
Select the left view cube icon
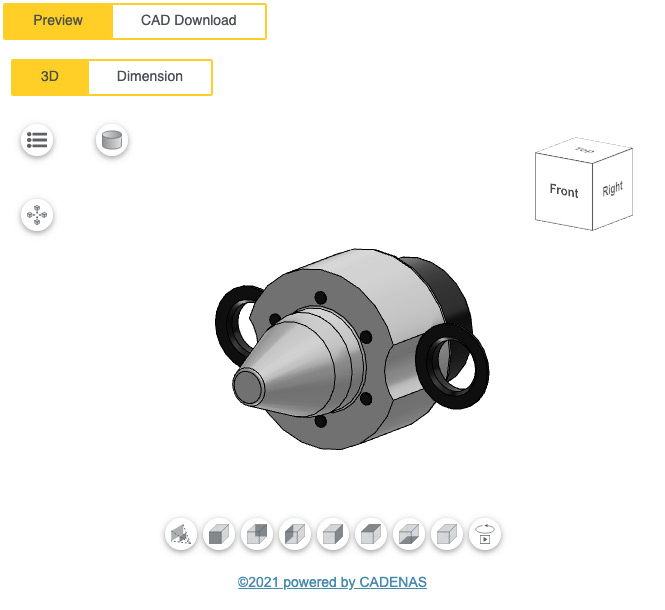pos(295,534)
